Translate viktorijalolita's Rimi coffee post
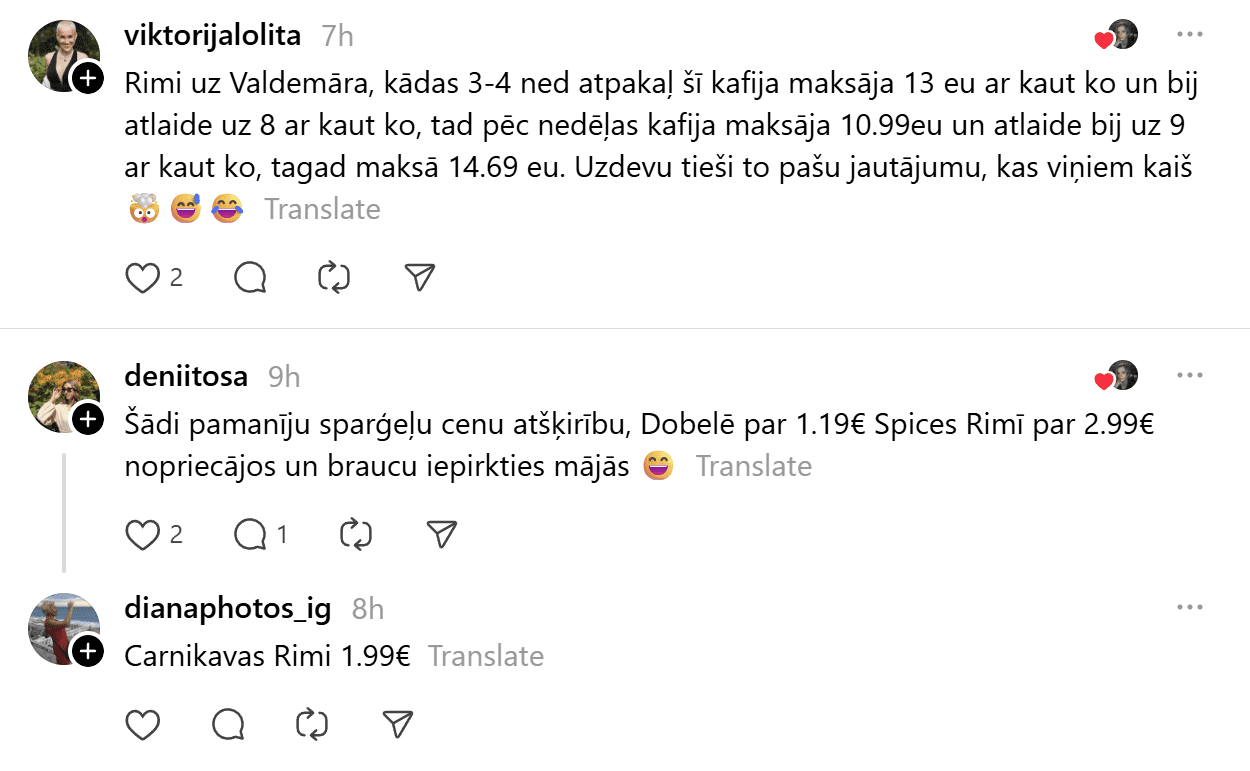The width and height of the screenshot is (1250, 771). pyautogui.click(x=322, y=209)
